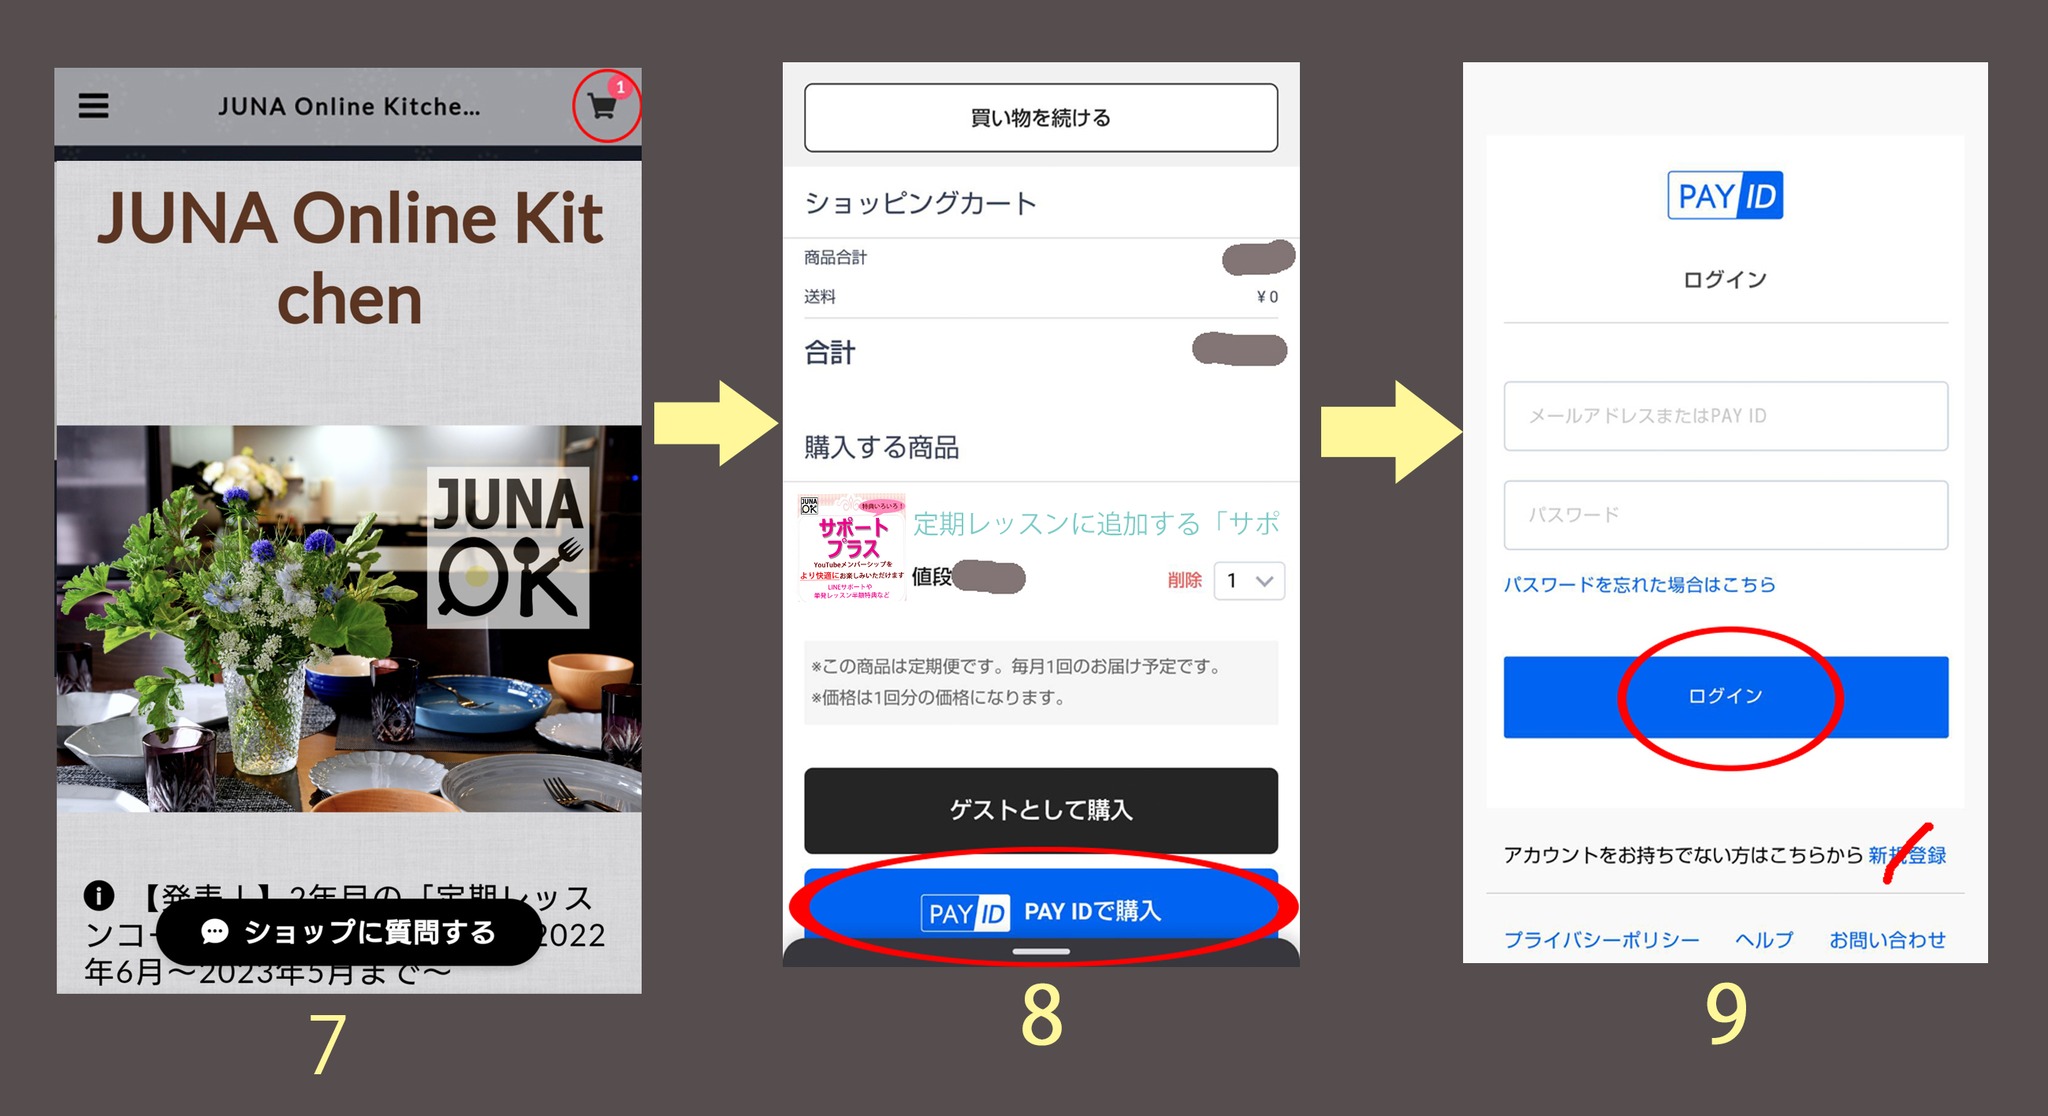Open the hamburger menu icon
The image size is (2048, 1116).
pyautogui.click(x=93, y=106)
